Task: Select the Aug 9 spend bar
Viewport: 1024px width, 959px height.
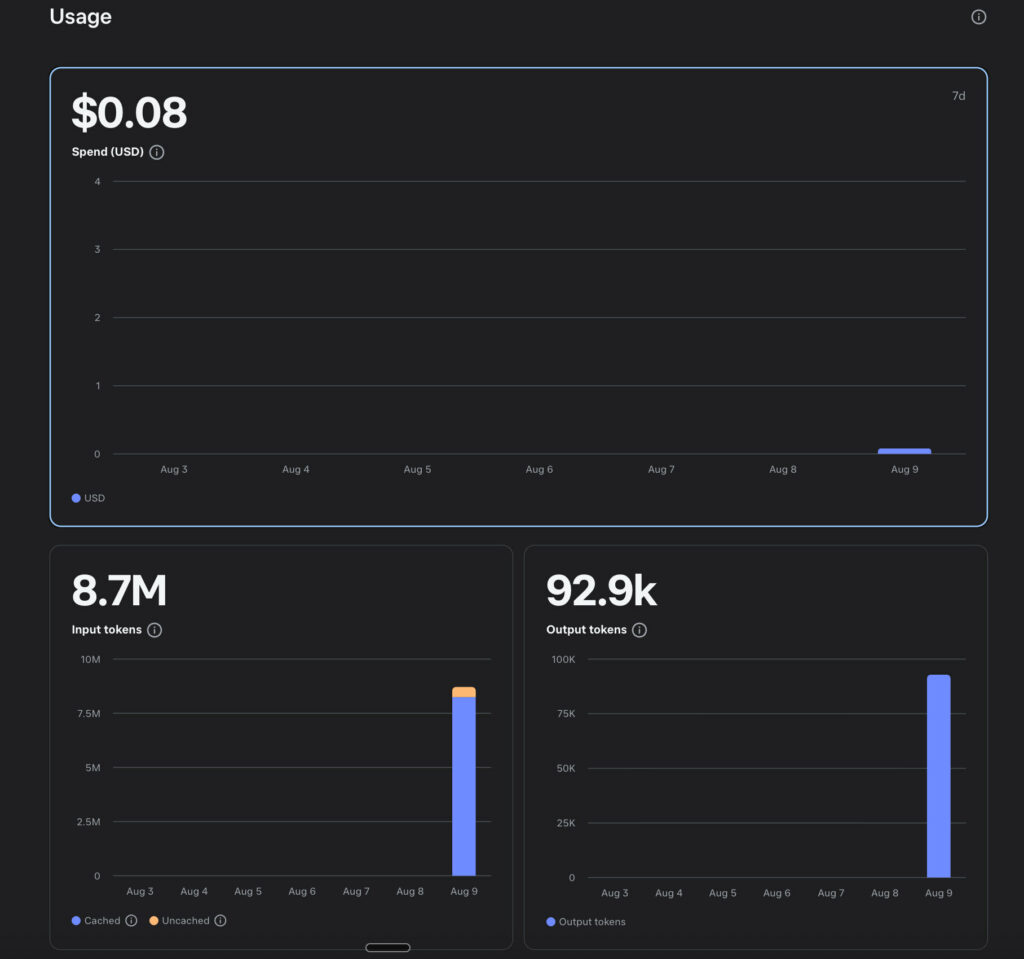Action: [x=904, y=451]
